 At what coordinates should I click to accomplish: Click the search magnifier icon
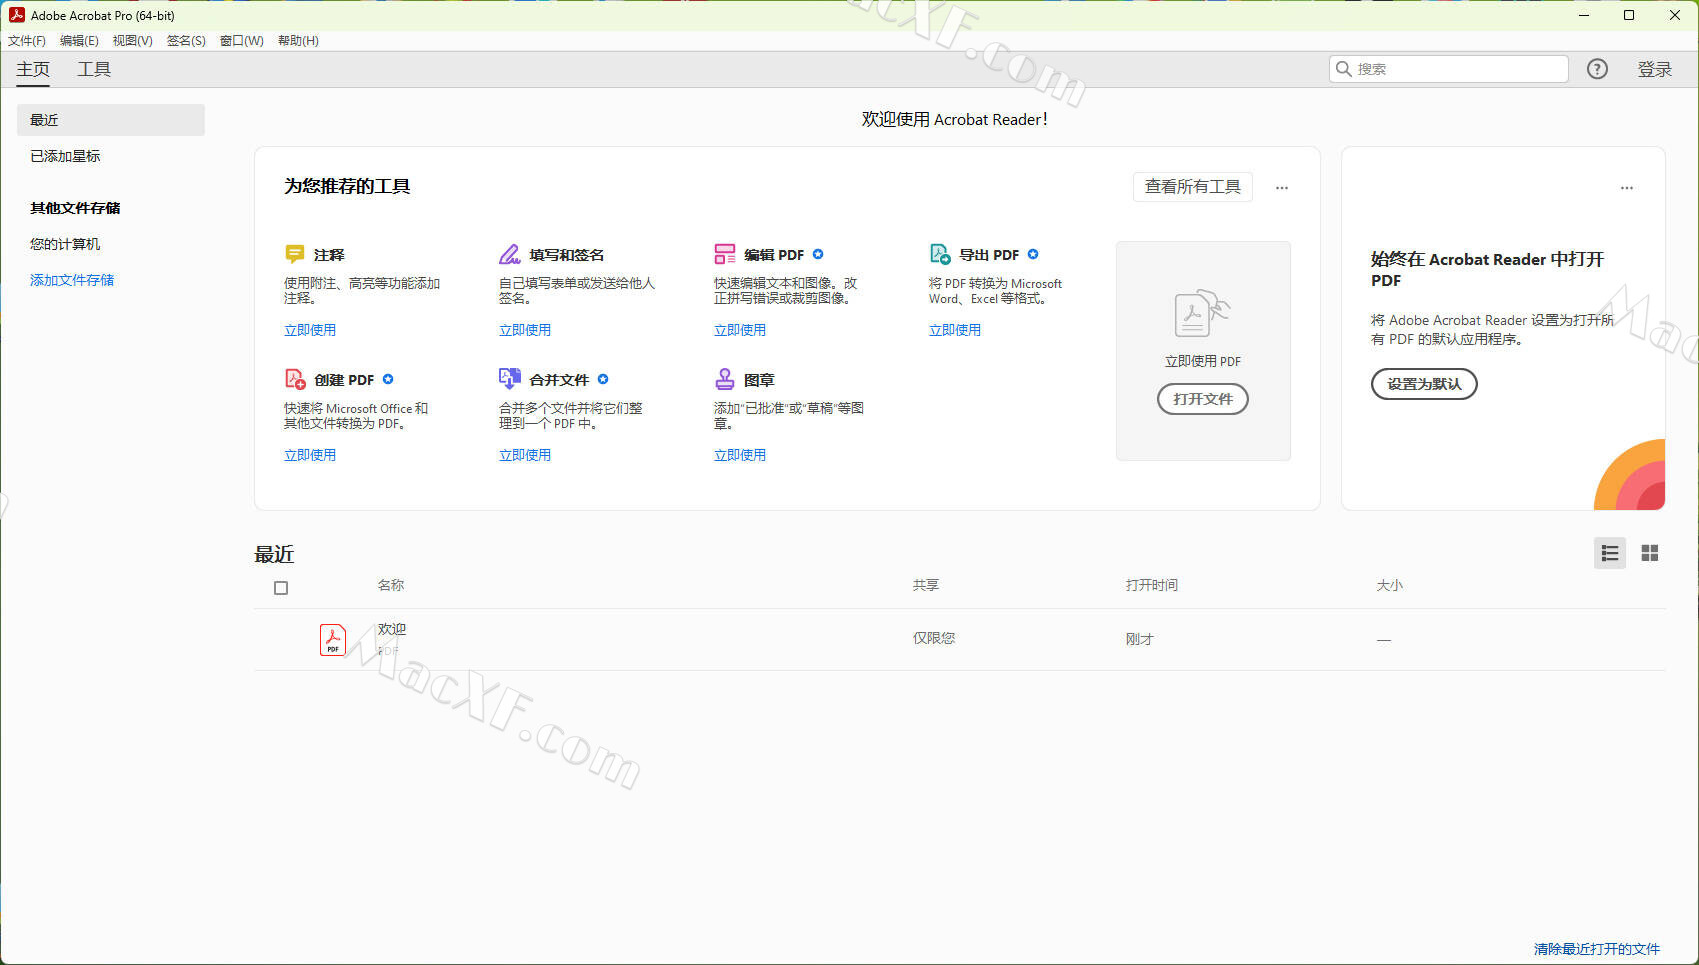[1343, 69]
